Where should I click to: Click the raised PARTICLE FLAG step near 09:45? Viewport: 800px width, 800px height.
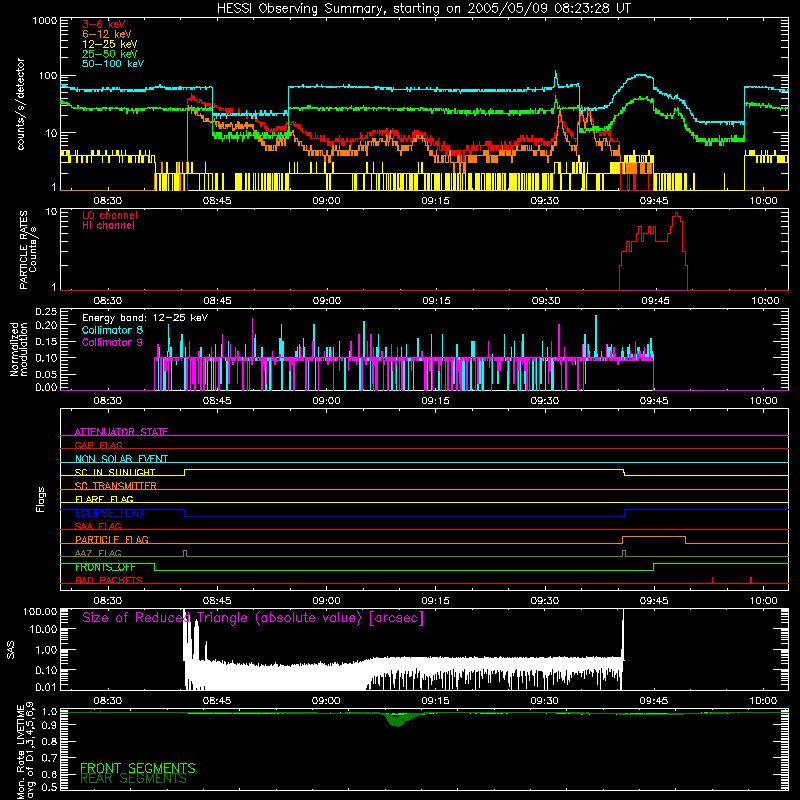654,537
